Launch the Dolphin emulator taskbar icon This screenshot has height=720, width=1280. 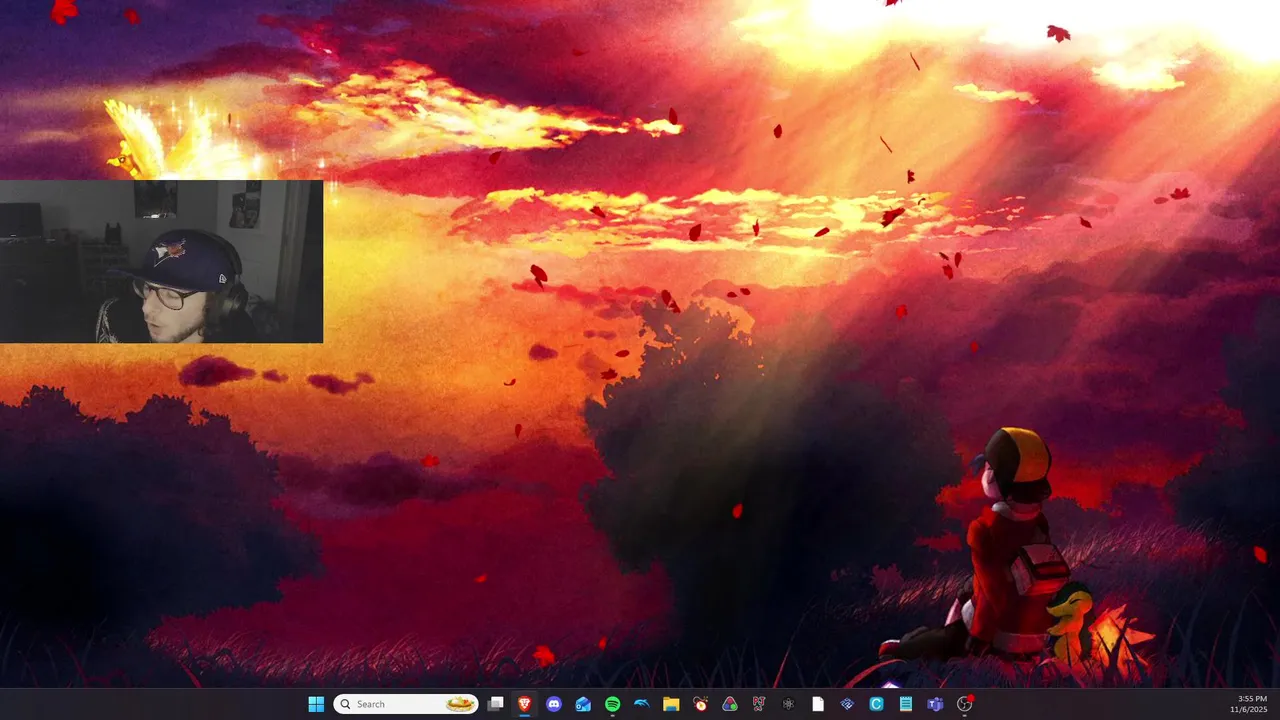click(x=642, y=704)
